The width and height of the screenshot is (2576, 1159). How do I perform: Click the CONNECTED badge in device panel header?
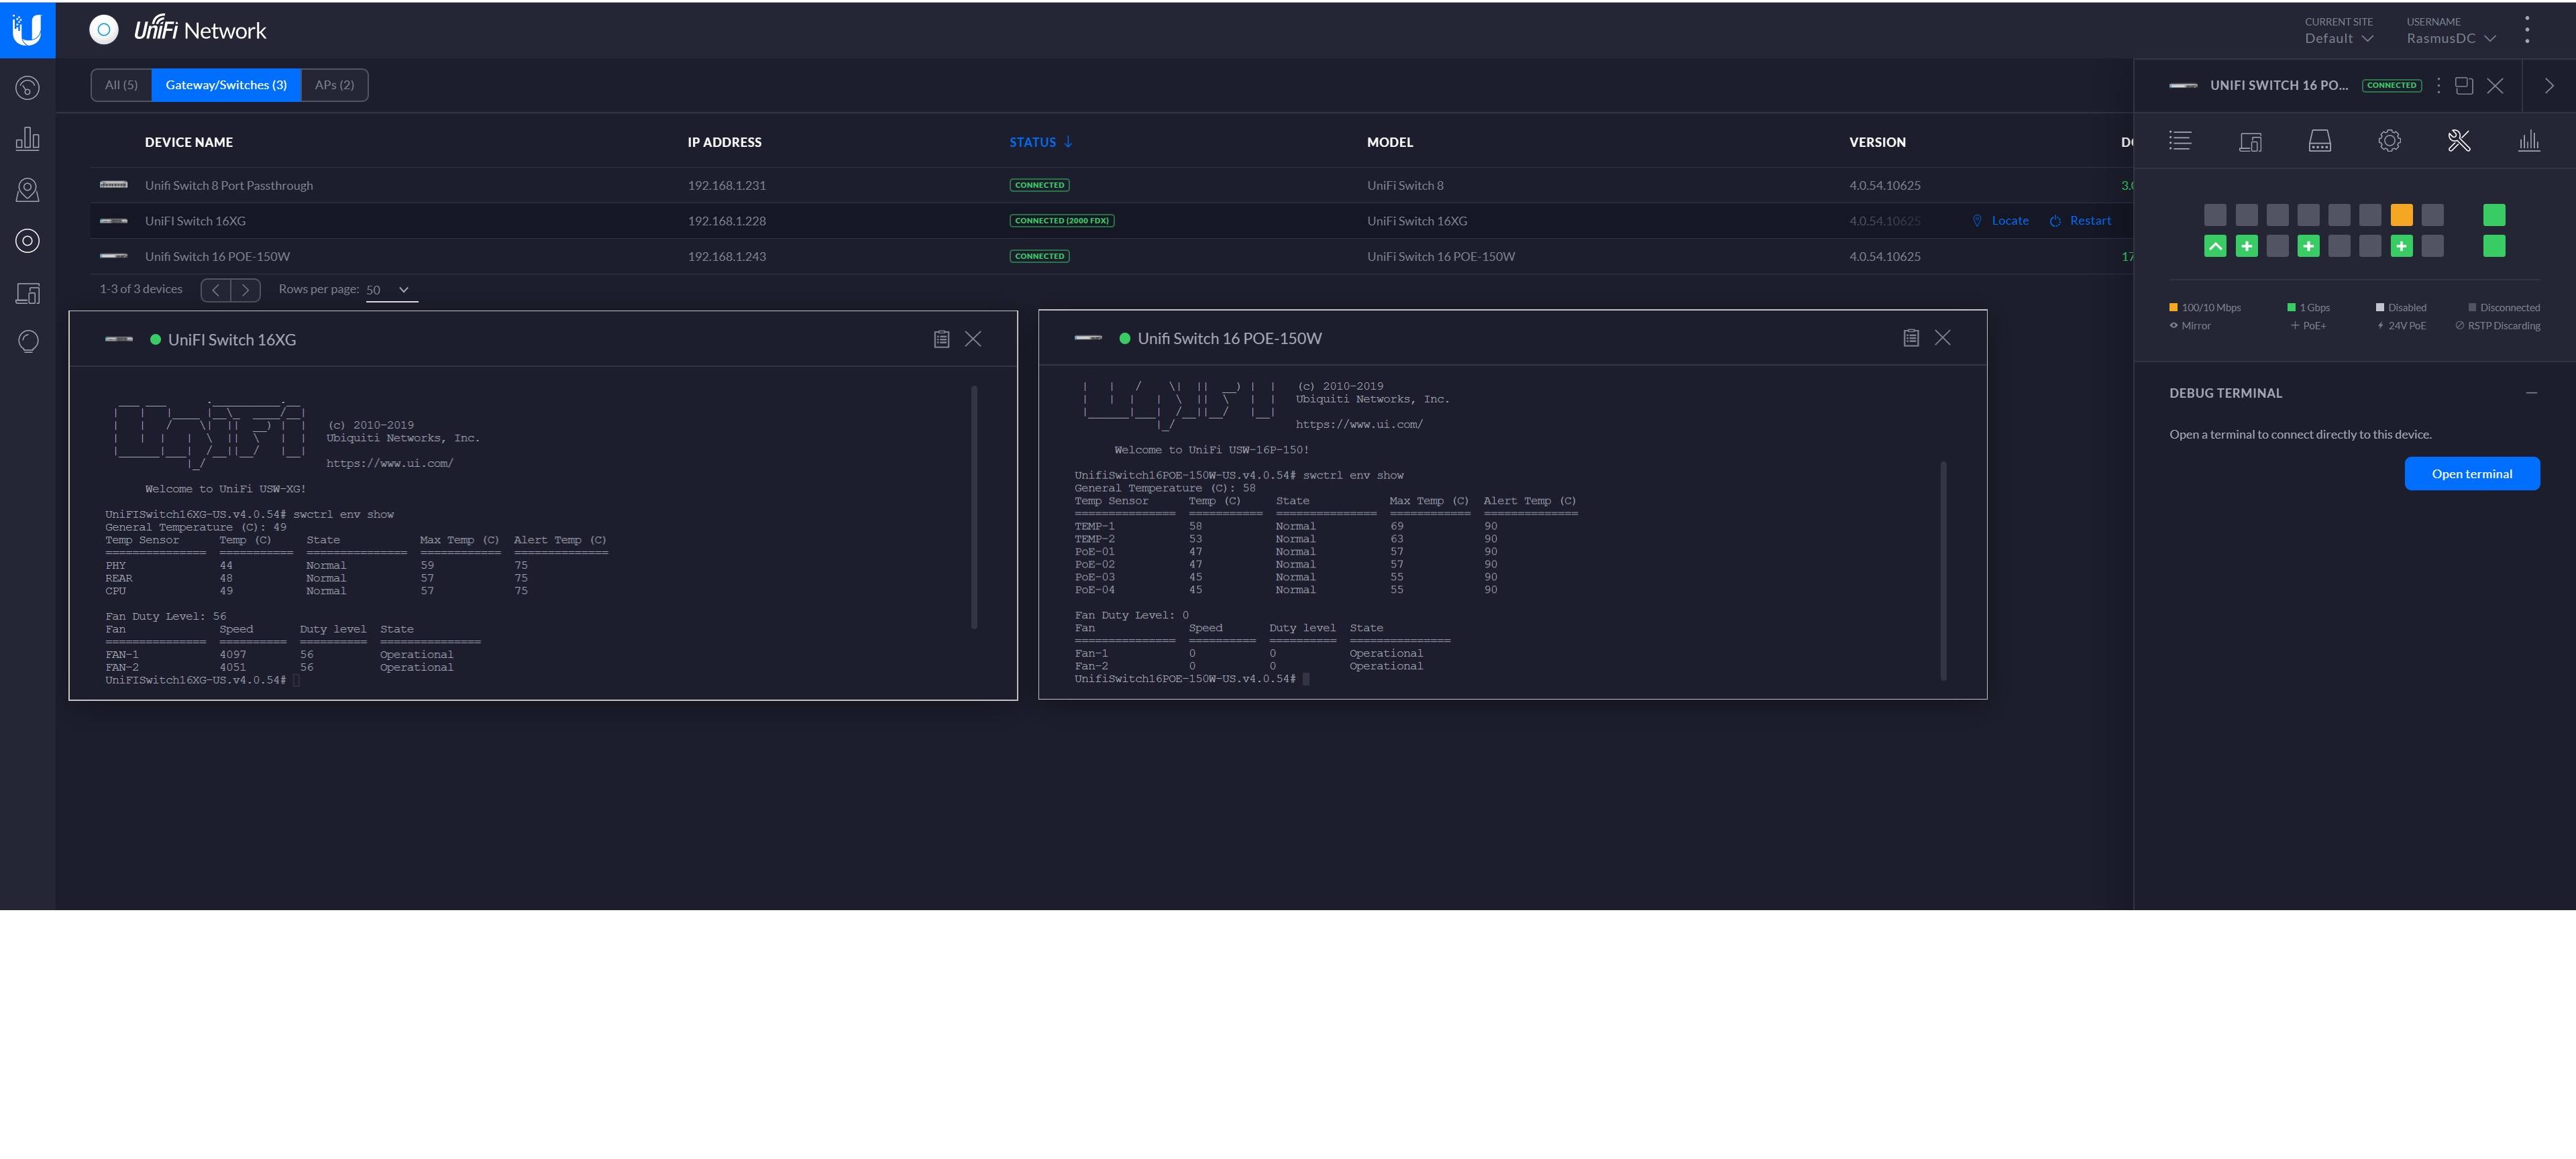[x=2391, y=85]
